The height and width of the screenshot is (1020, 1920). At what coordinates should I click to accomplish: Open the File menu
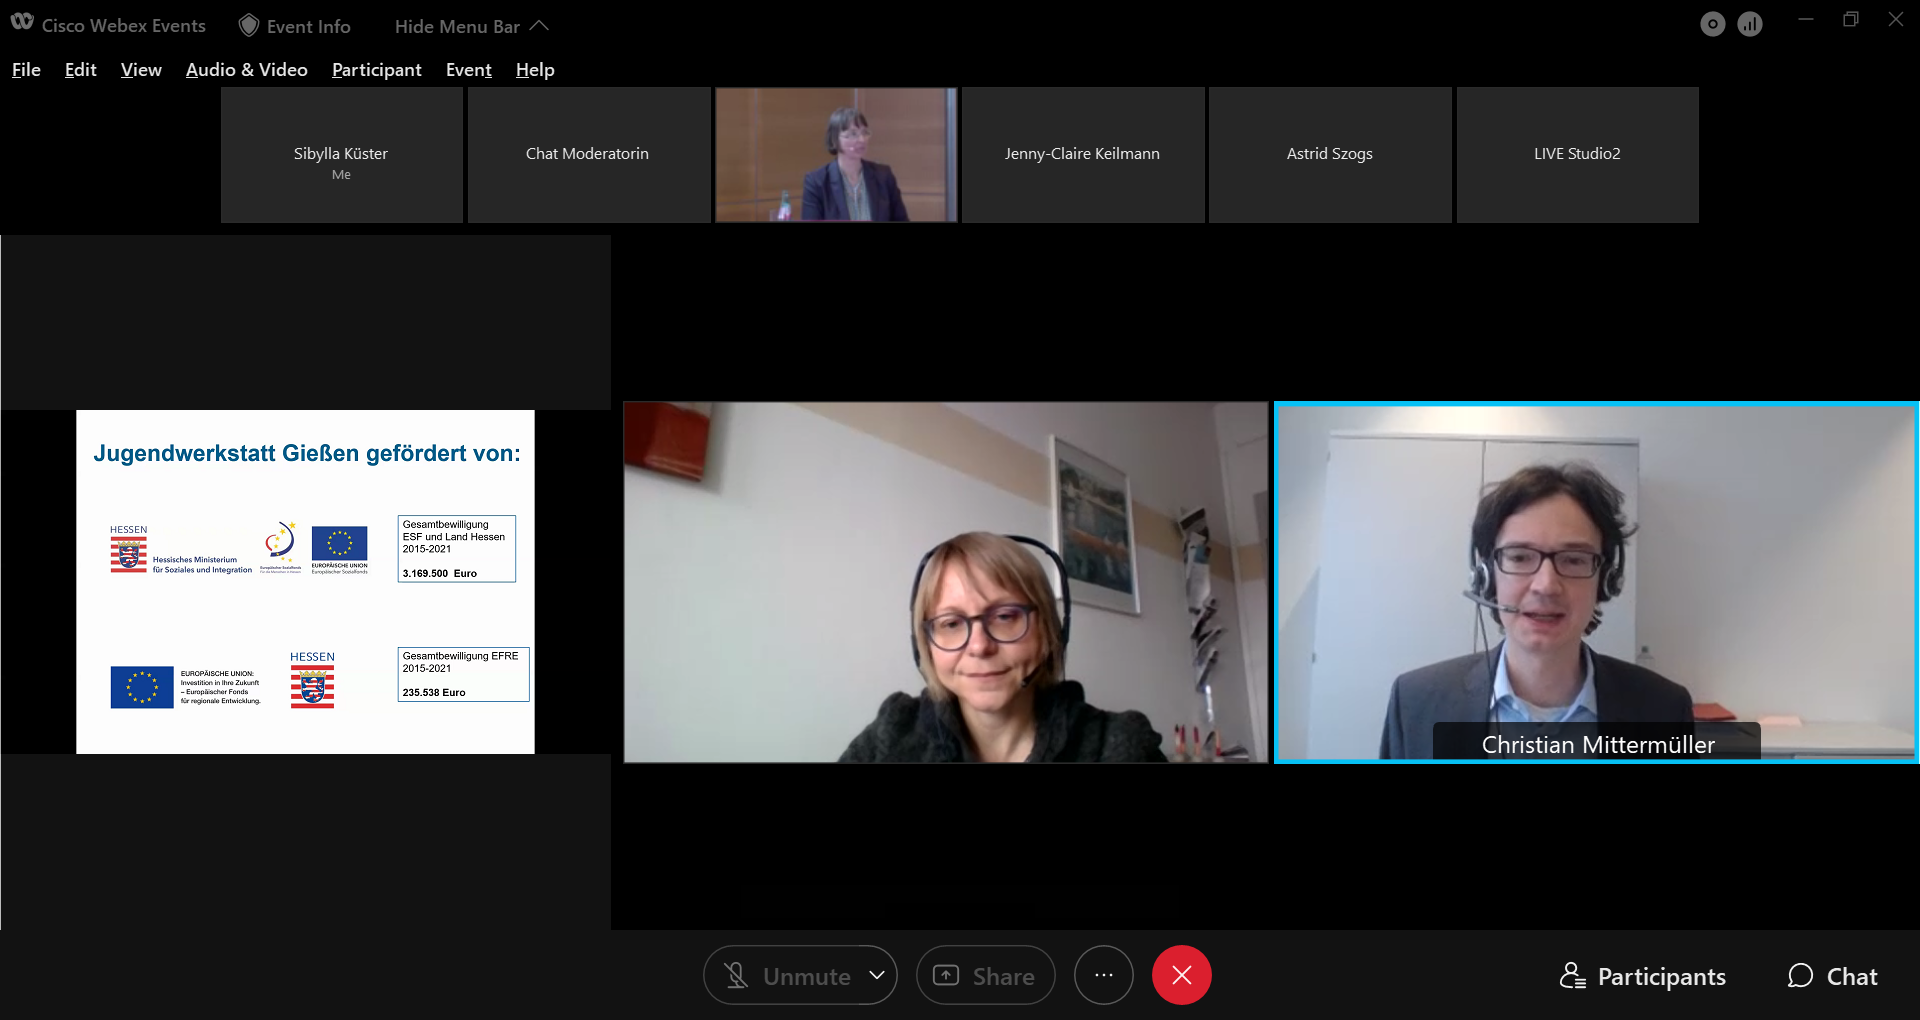(x=26, y=70)
